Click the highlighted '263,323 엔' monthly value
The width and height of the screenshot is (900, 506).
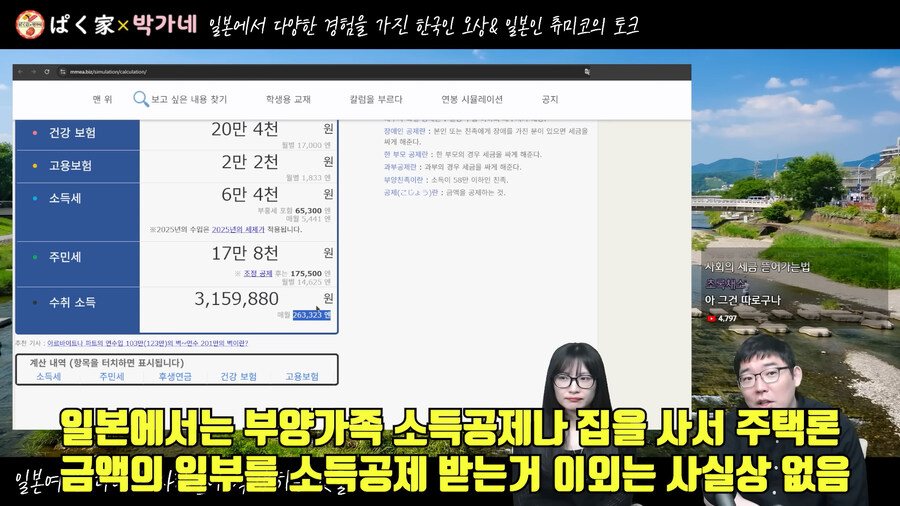coord(312,315)
